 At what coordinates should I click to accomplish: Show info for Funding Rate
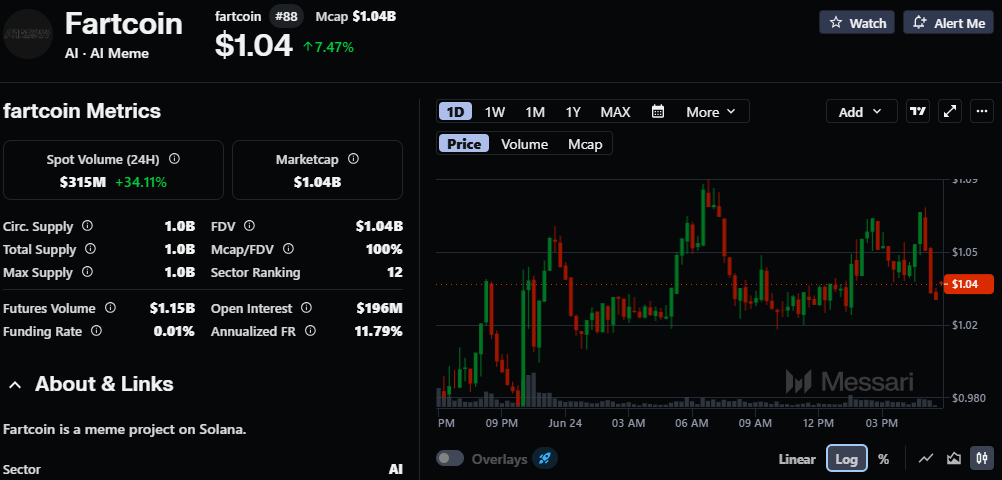coord(96,331)
